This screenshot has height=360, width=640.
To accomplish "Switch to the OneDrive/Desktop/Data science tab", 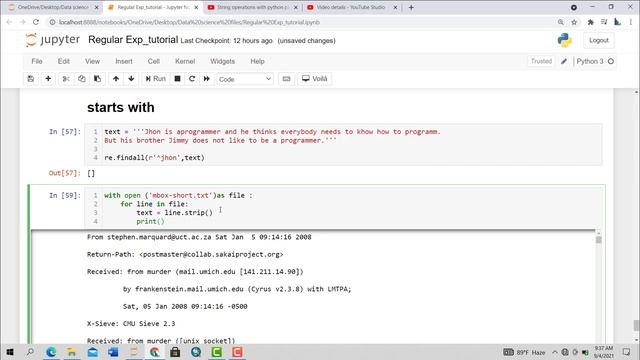I will [53, 7].
